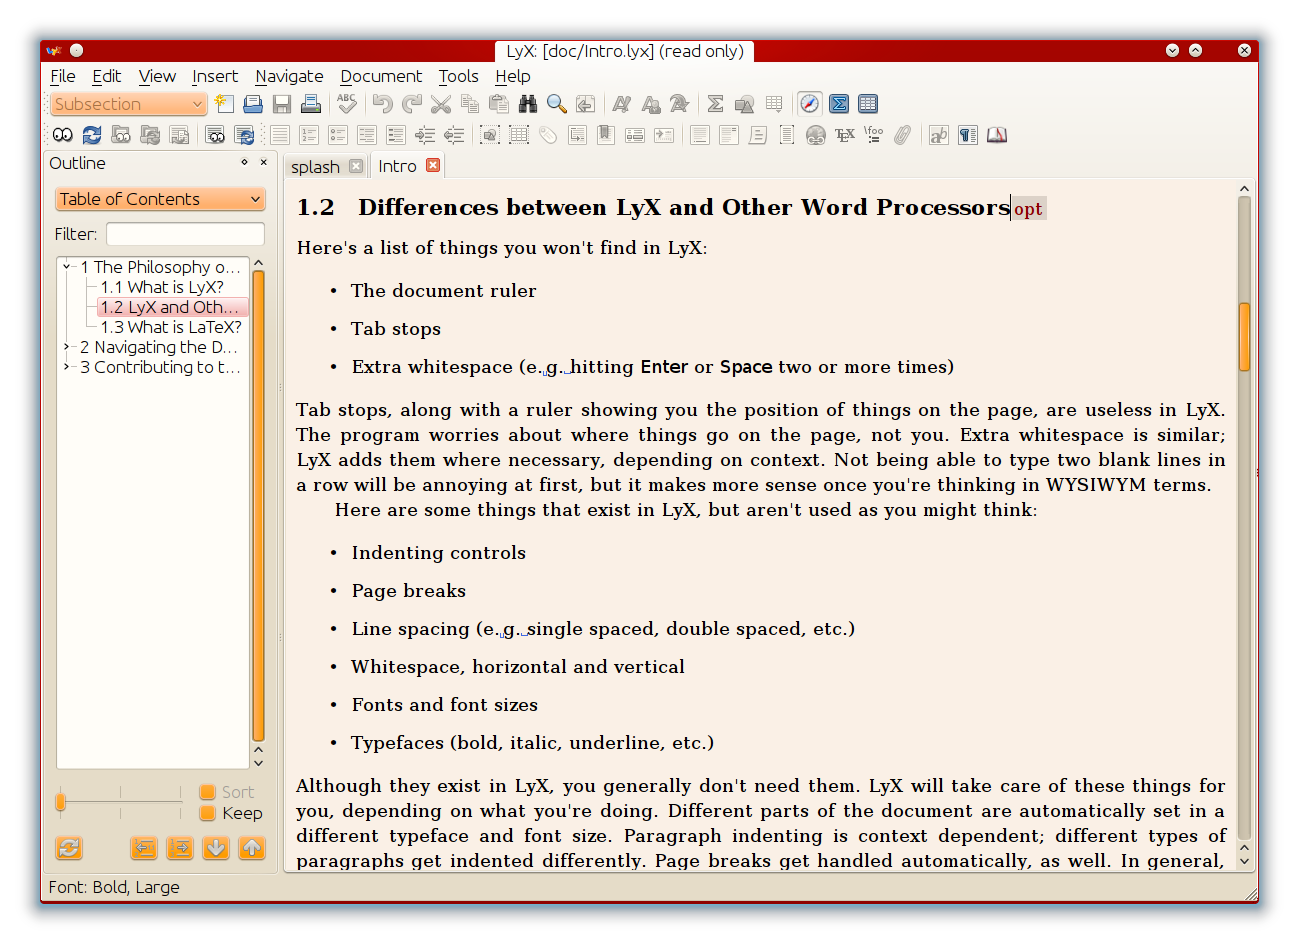Open the Subsection paragraph style dropdown
This screenshot has width=1299, height=944.
129,104
